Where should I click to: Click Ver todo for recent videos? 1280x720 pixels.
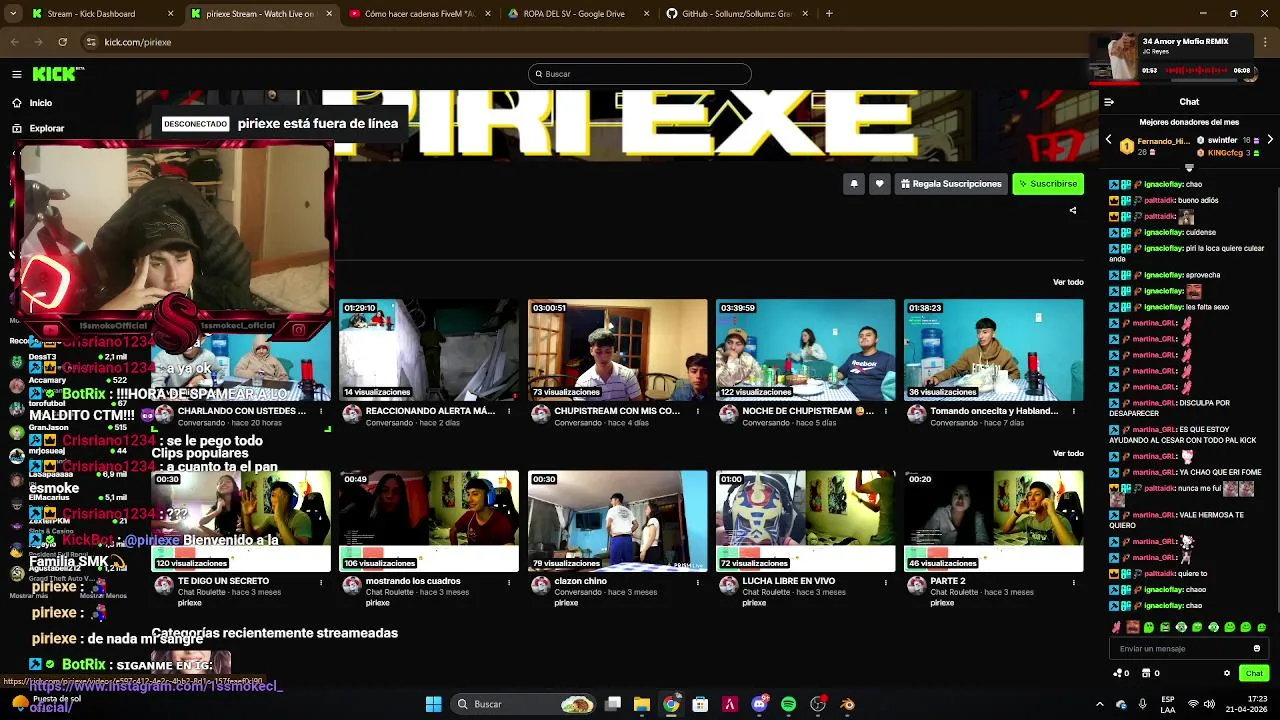pyautogui.click(x=1068, y=282)
